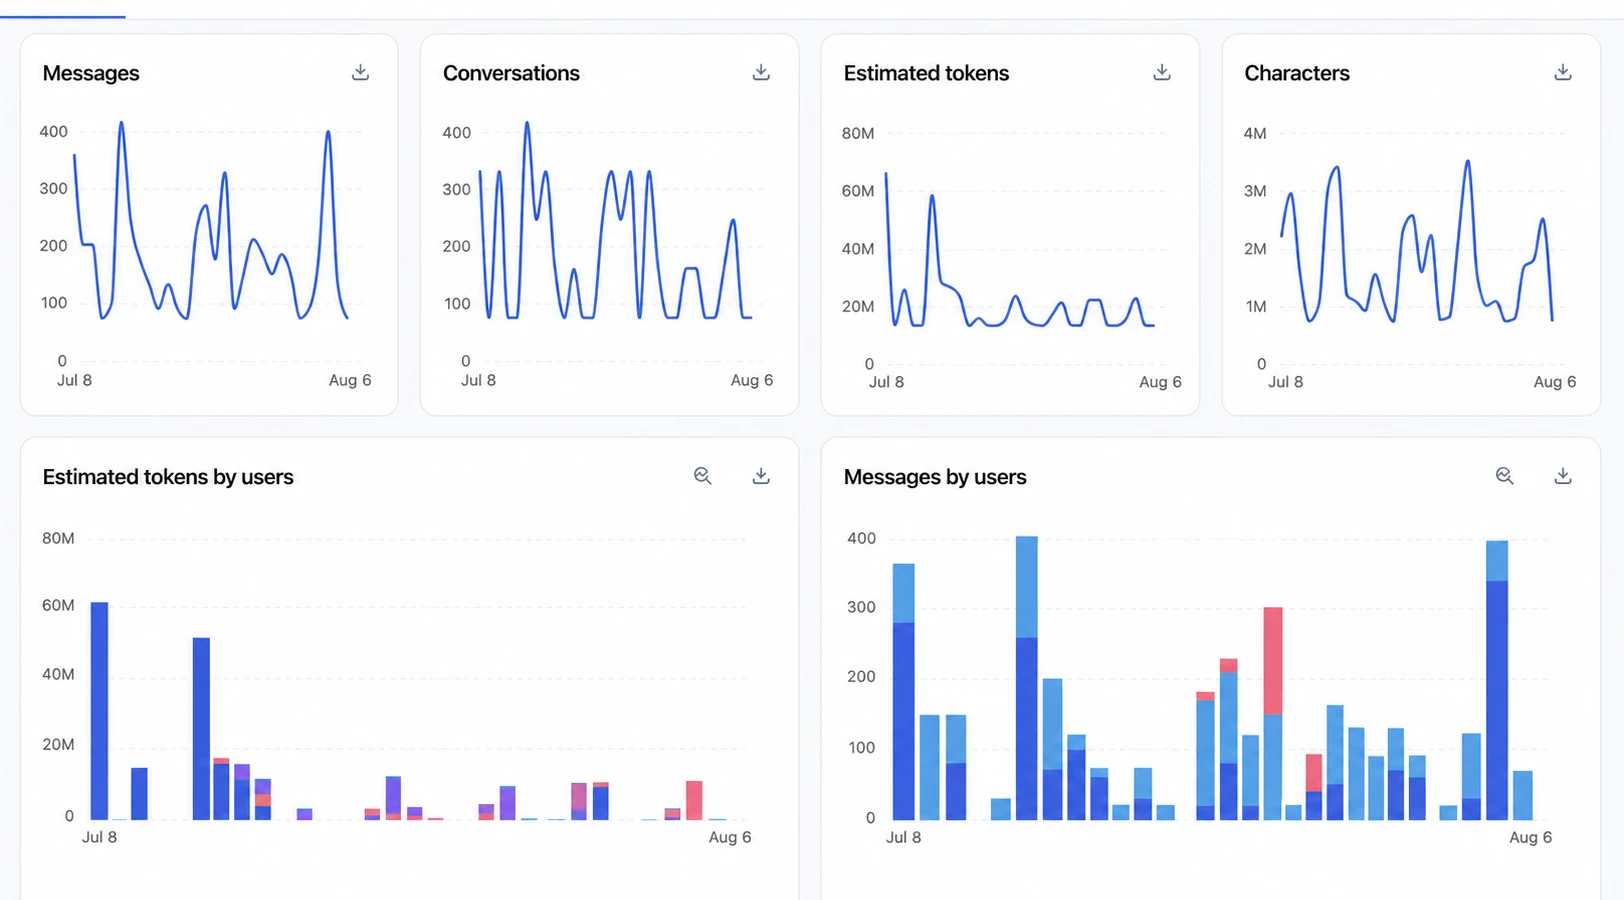Click 'Jul 8' label under Estimated tokens by users chart
Screen dimensions: 1624x900
pos(99,837)
